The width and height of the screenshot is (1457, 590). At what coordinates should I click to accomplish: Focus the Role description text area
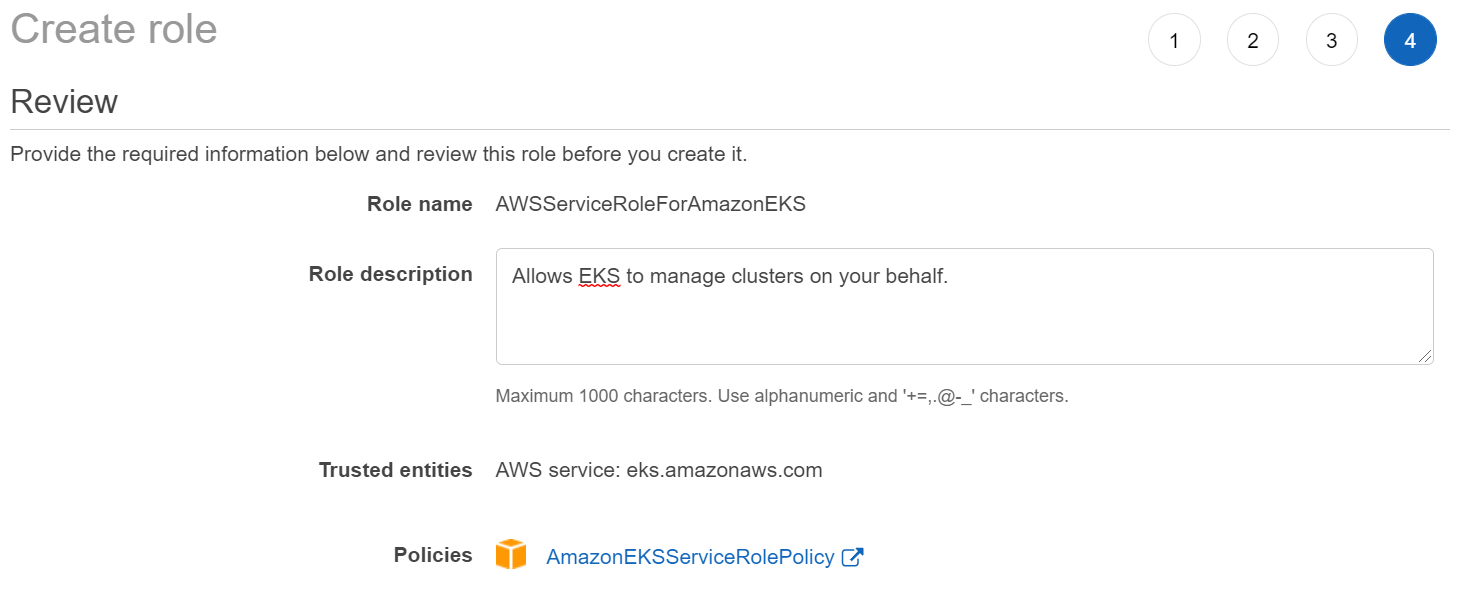point(964,320)
